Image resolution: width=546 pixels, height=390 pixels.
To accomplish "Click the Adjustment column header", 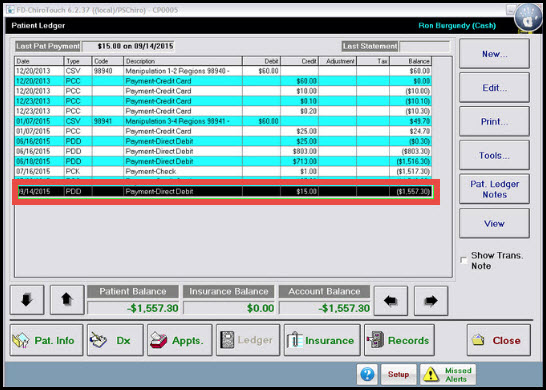I will [x=337, y=61].
